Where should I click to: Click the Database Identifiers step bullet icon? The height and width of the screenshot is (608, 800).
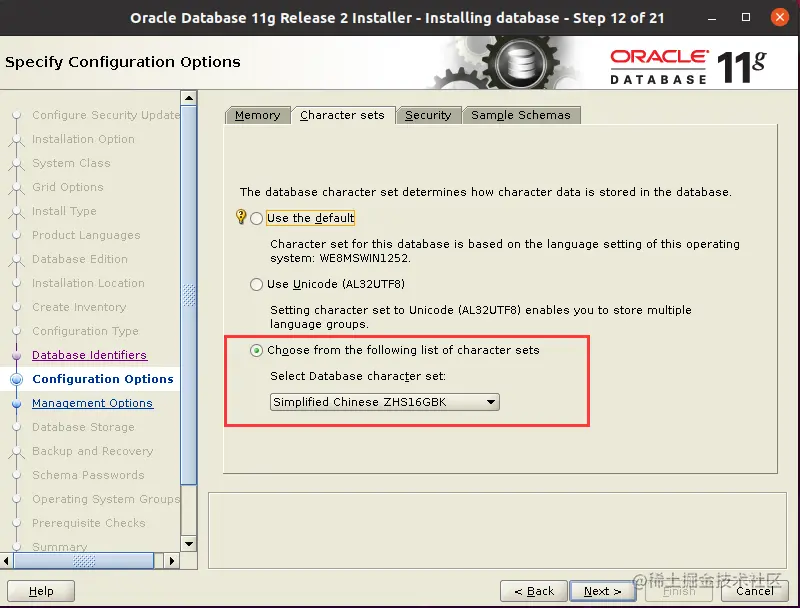[16, 355]
